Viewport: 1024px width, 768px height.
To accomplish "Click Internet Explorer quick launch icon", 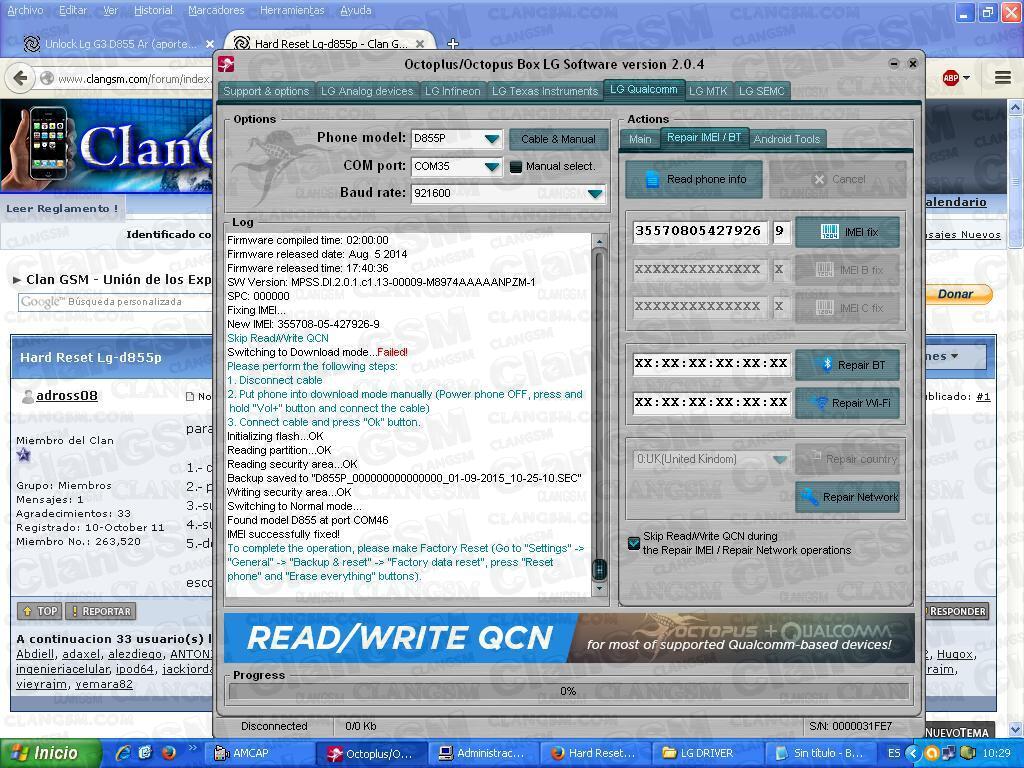I will (x=123, y=753).
